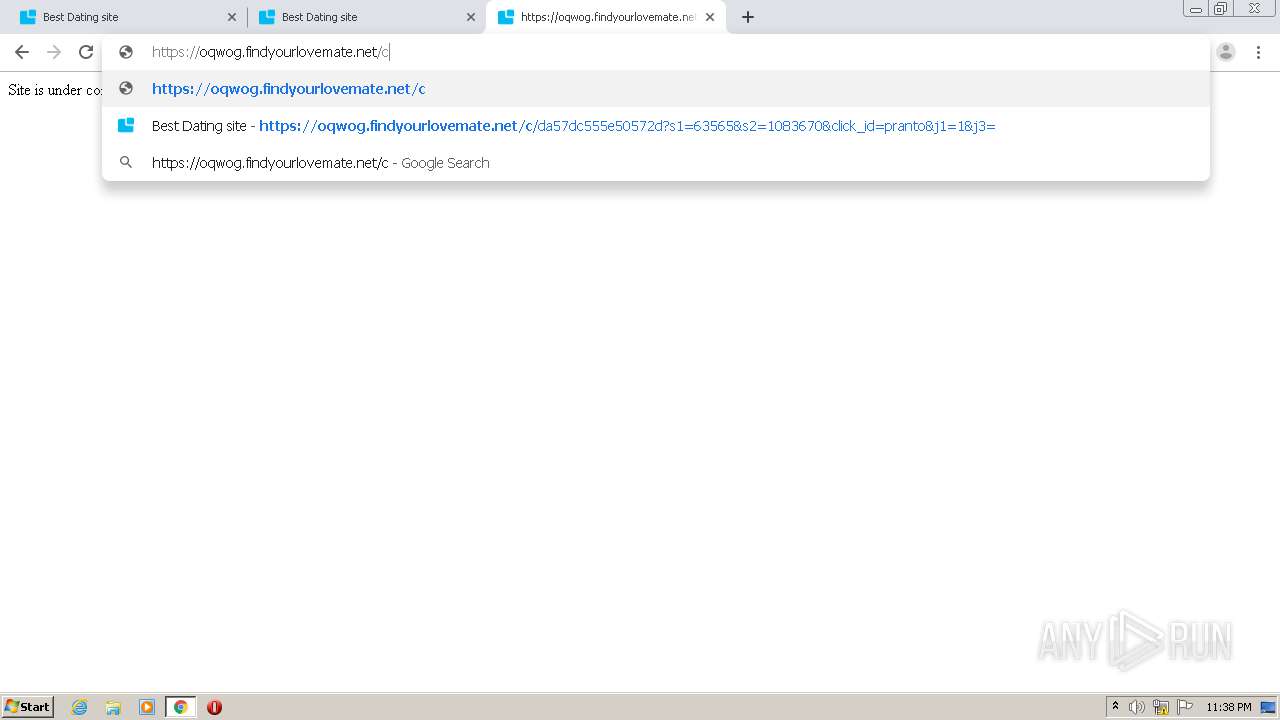Open the Action Center flag icon
Image resolution: width=1280 pixels, height=720 pixels.
tap(1185, 707)
